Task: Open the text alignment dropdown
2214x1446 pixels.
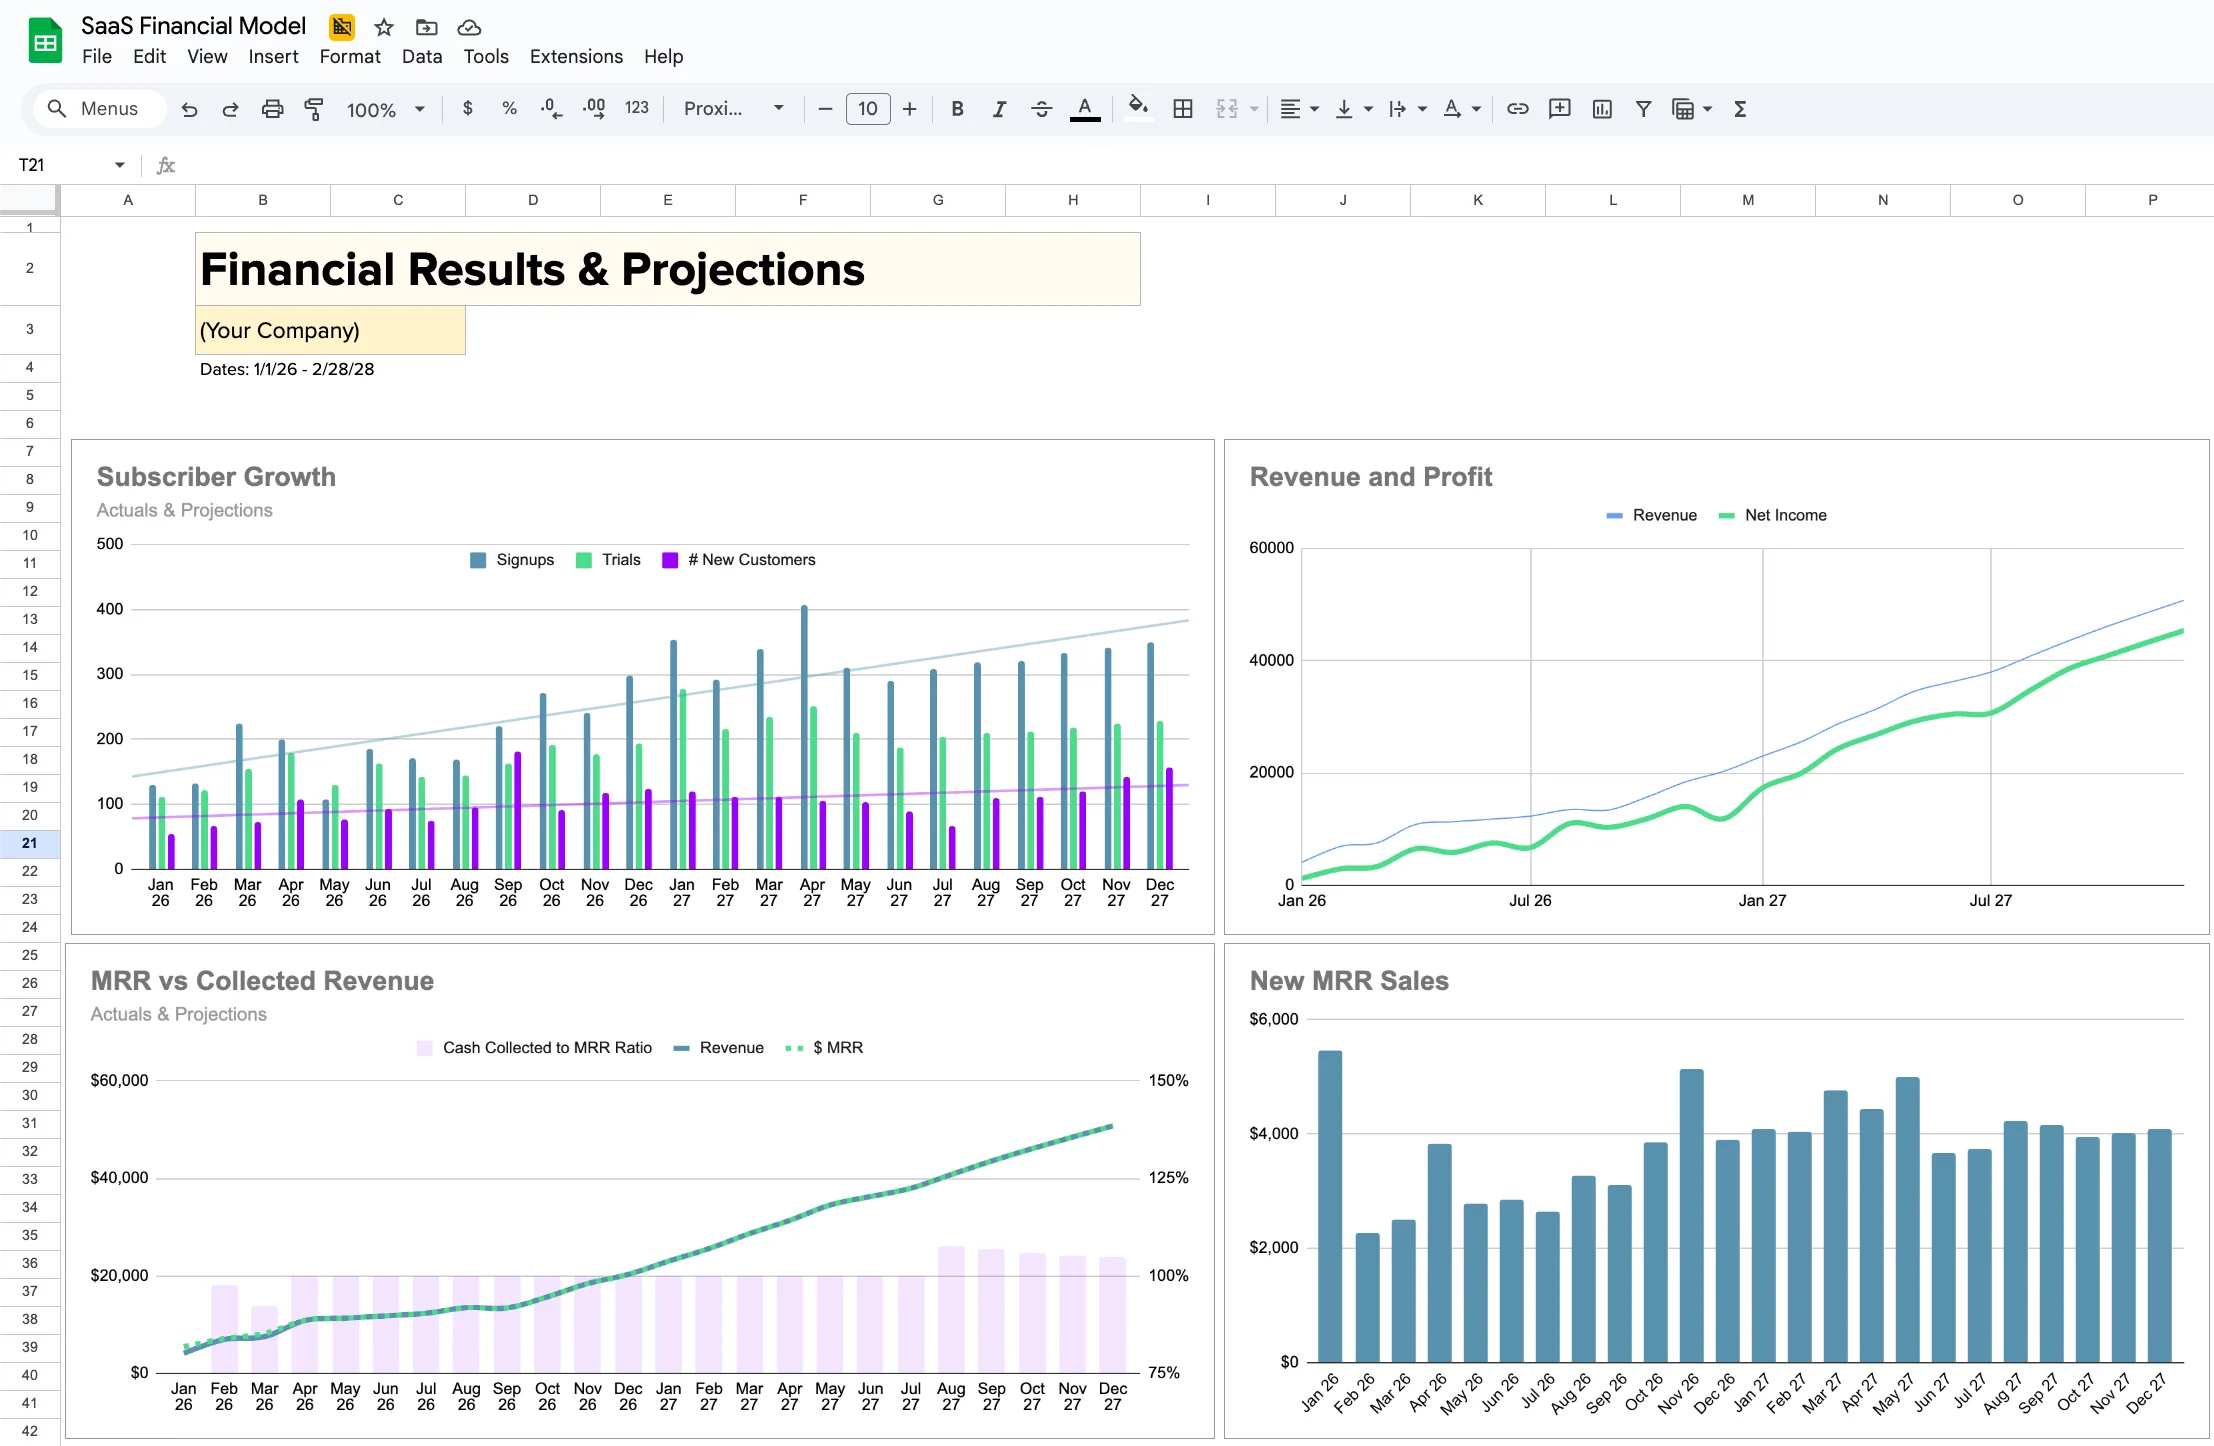Action: pos(1297,108)
